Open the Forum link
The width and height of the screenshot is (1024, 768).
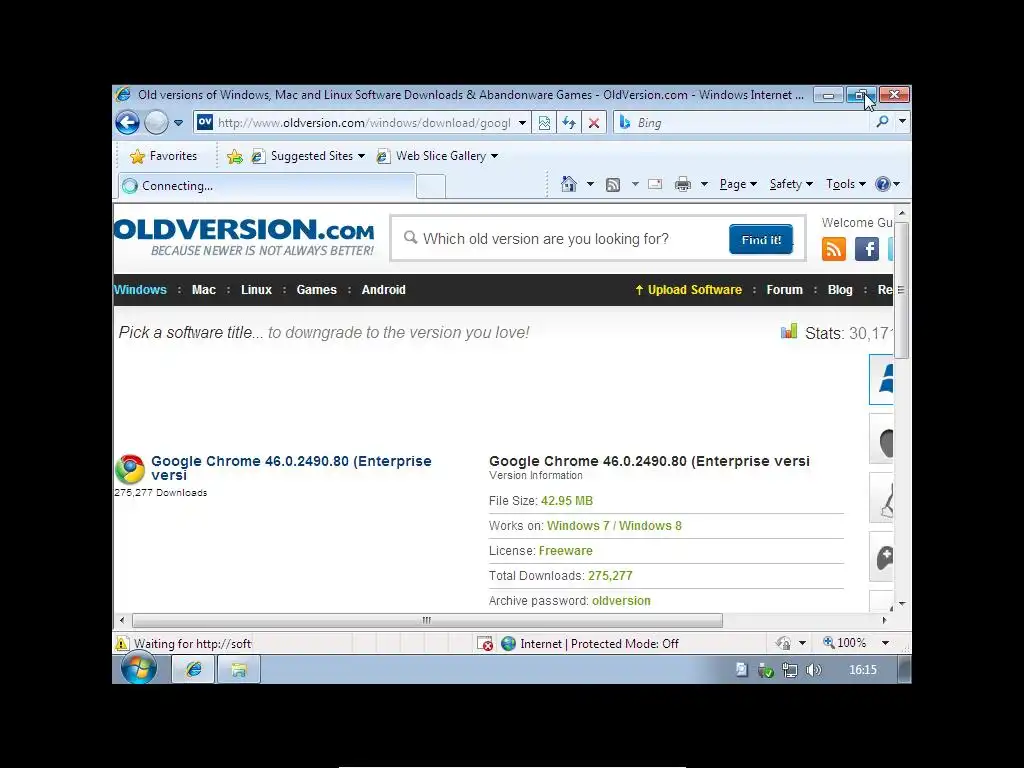pos(784,290)
